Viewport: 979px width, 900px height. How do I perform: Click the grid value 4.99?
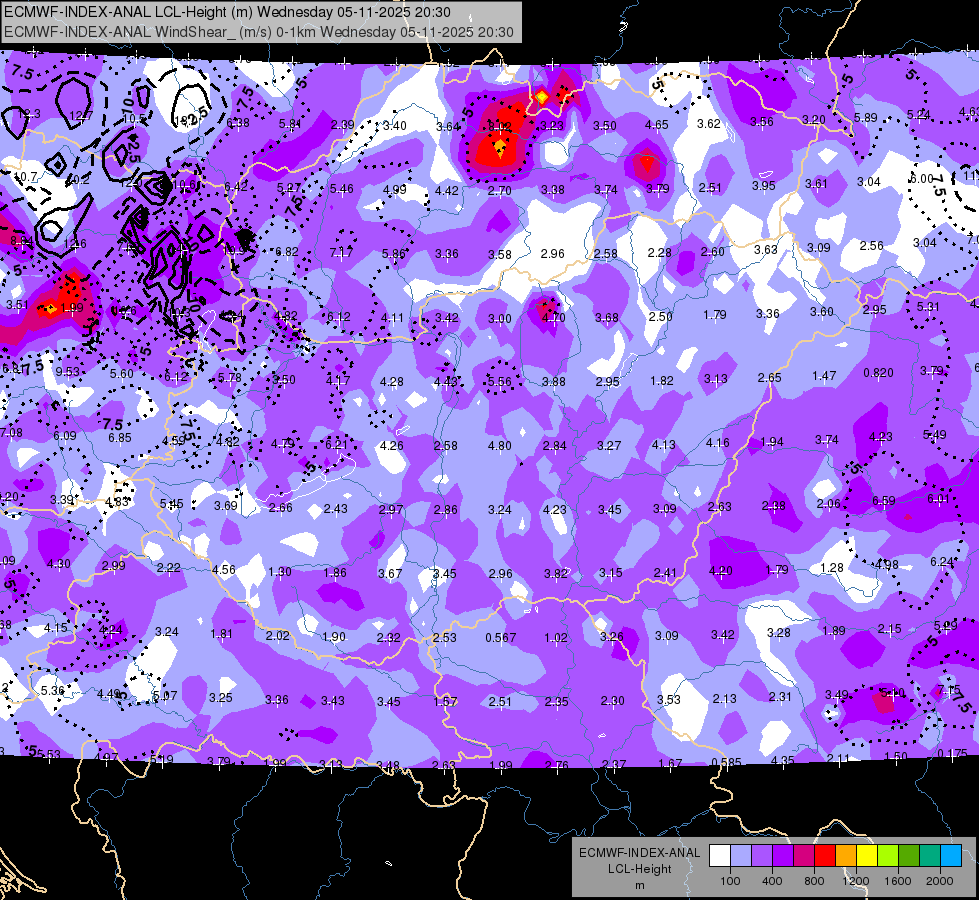coord(395,189)
